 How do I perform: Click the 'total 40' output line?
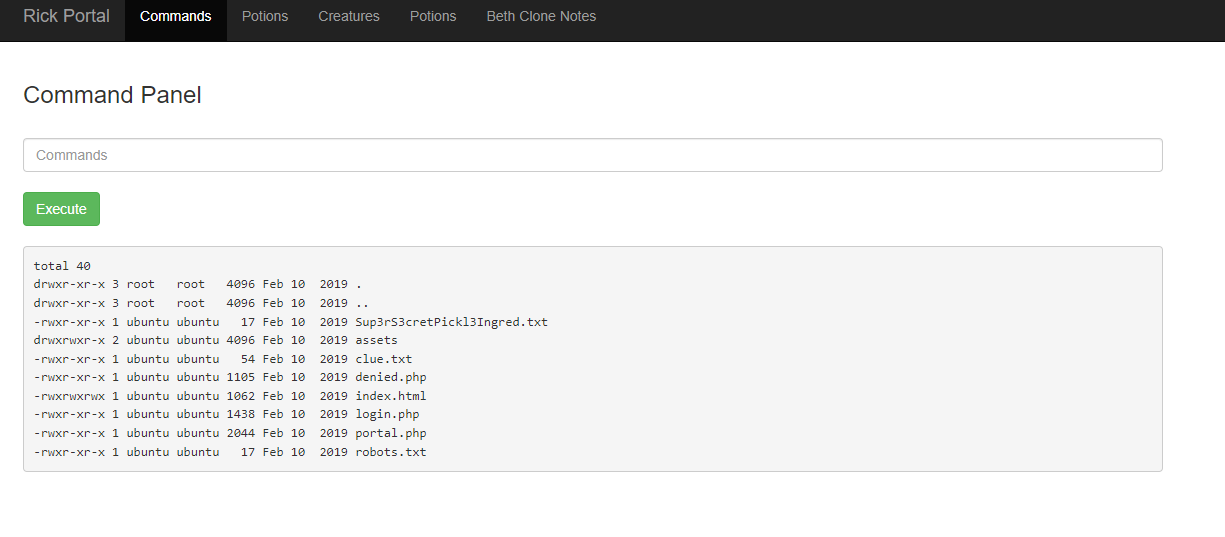click(x=62, y=266)
